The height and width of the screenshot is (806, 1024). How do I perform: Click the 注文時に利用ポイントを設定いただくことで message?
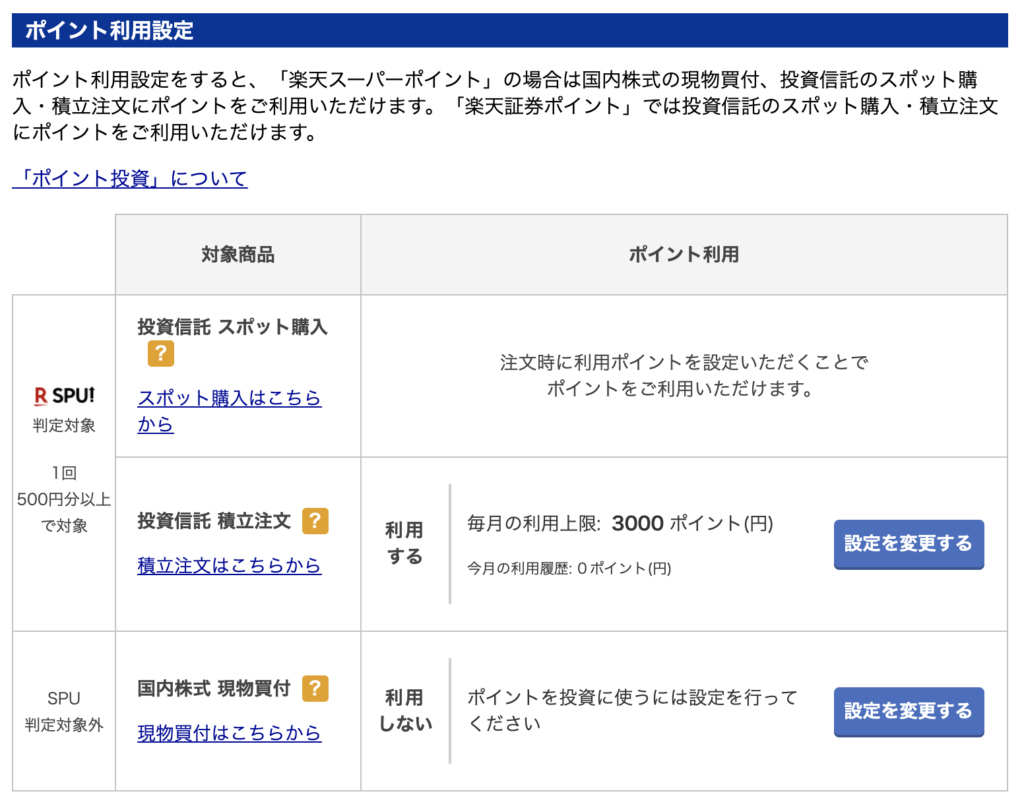pyautogui.click(x=684, y=376)
